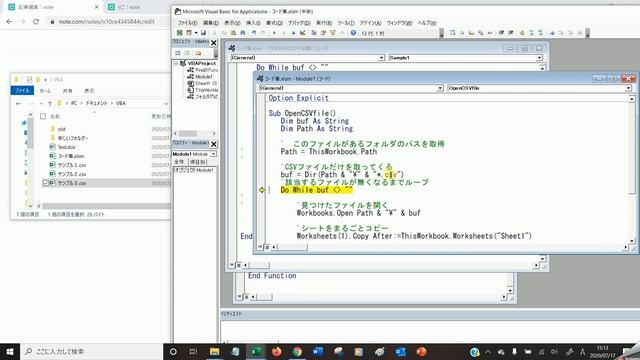This screenshot has width=640, height=360.
Task: Open the 編集 menu in VBA editor
Action: click(x=211, y=23)
